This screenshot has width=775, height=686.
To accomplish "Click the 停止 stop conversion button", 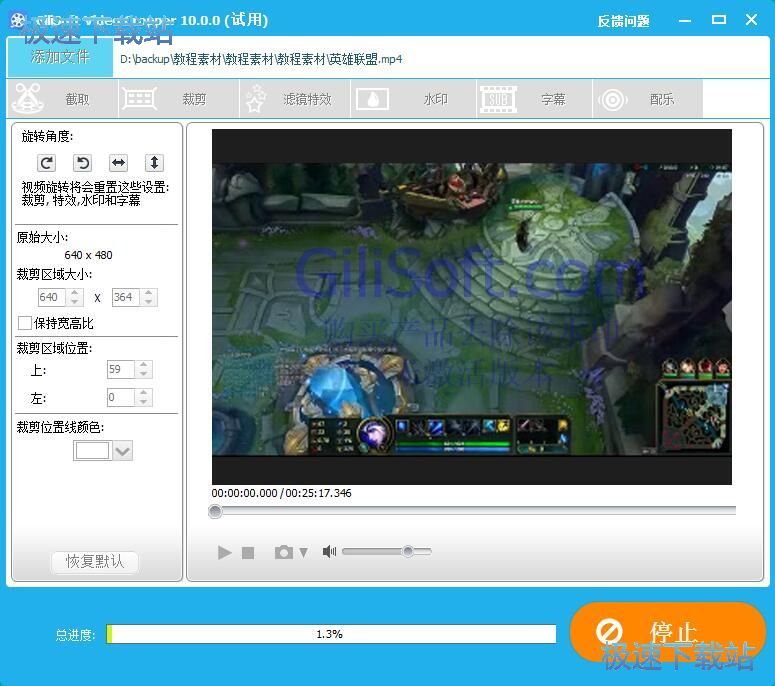I will pos(668,631).
